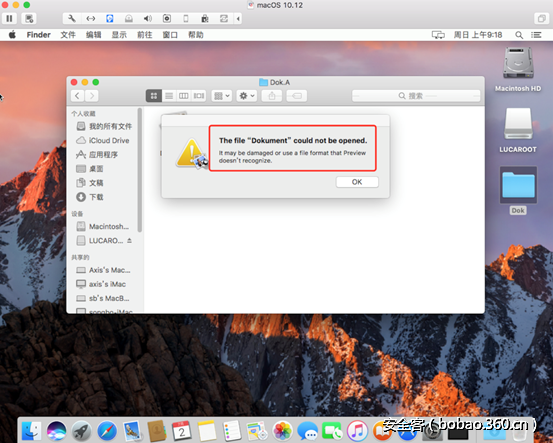Open Photos from the Dock
The width and height of the screenshot is (553, 443).
point(282,431)
